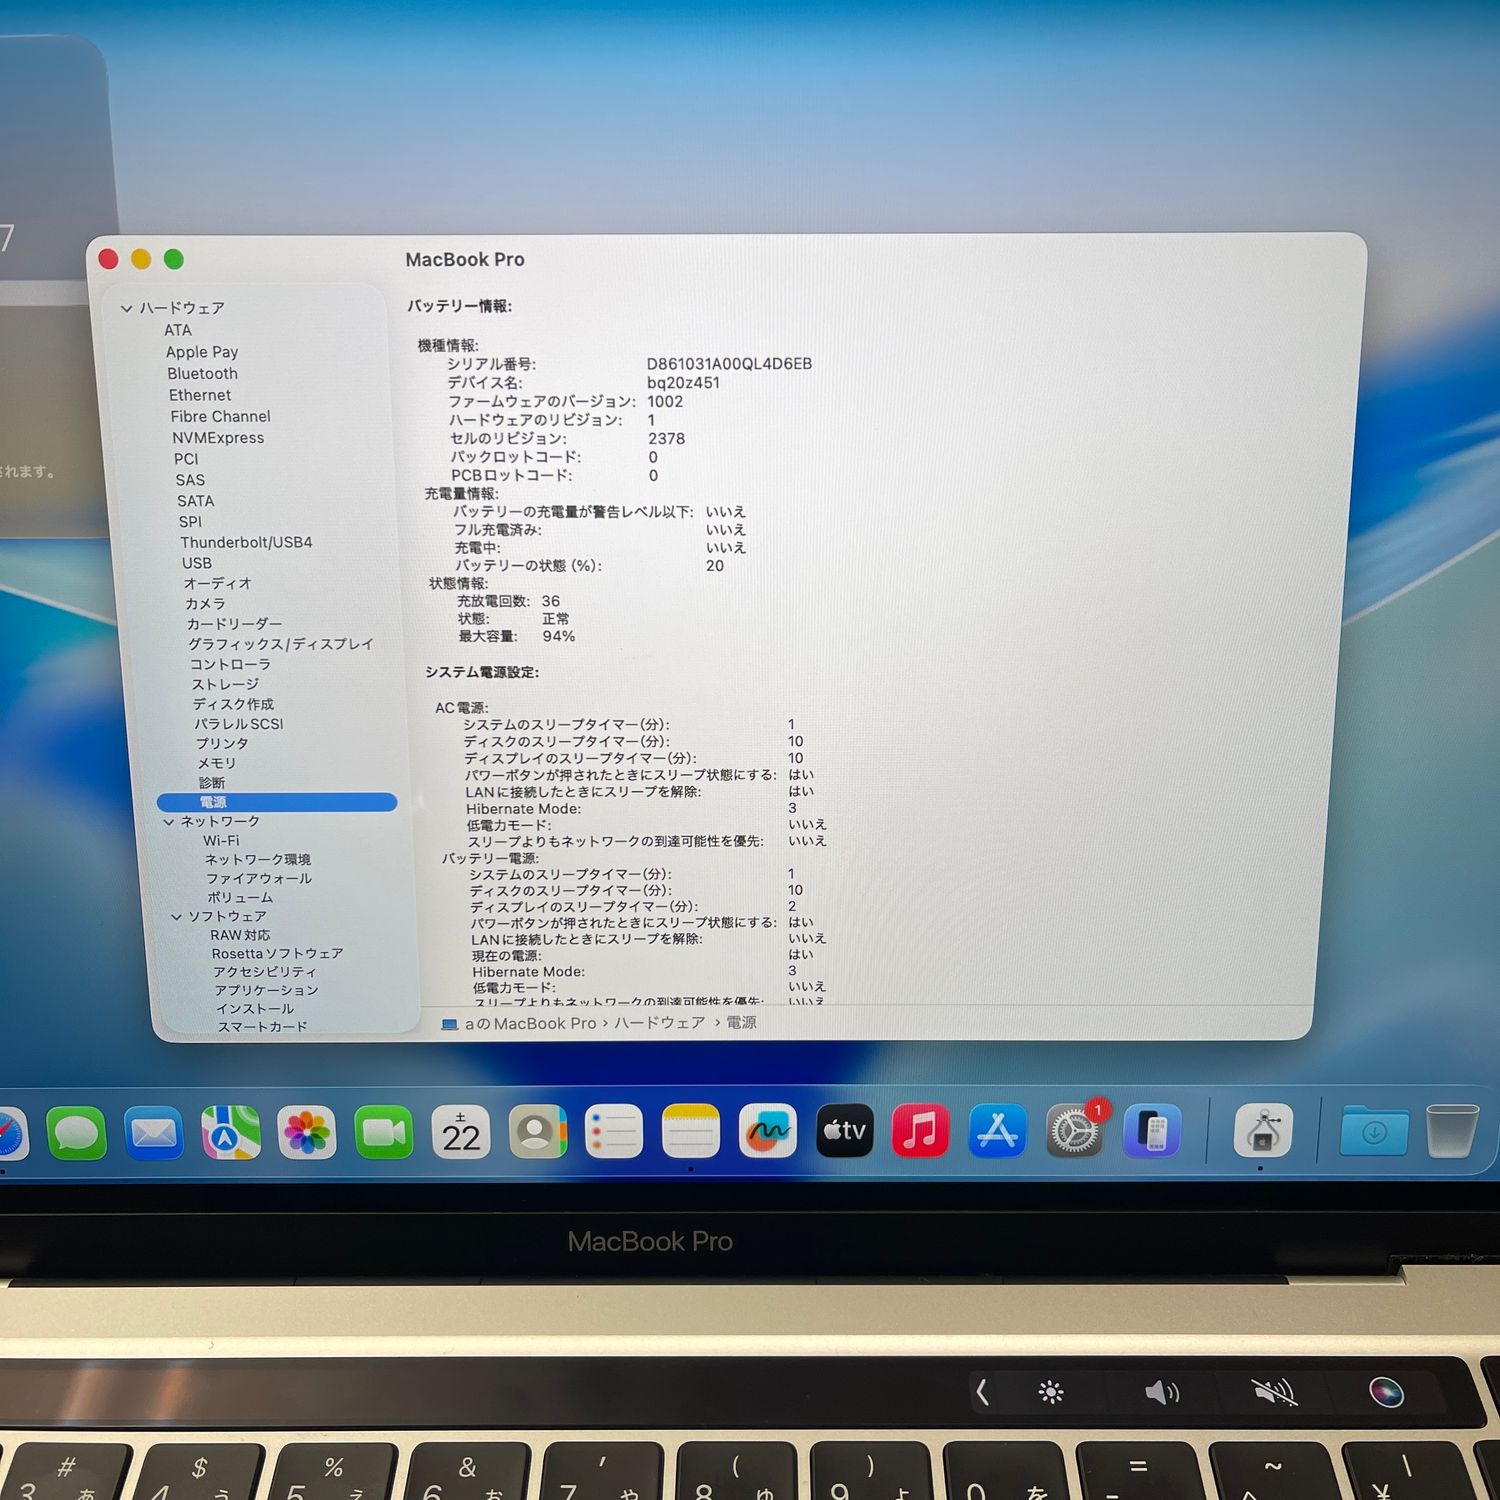The image size is (1500, 1500).
Task: Launch Maps from the Dock
Action: [x=230, y=1133]
